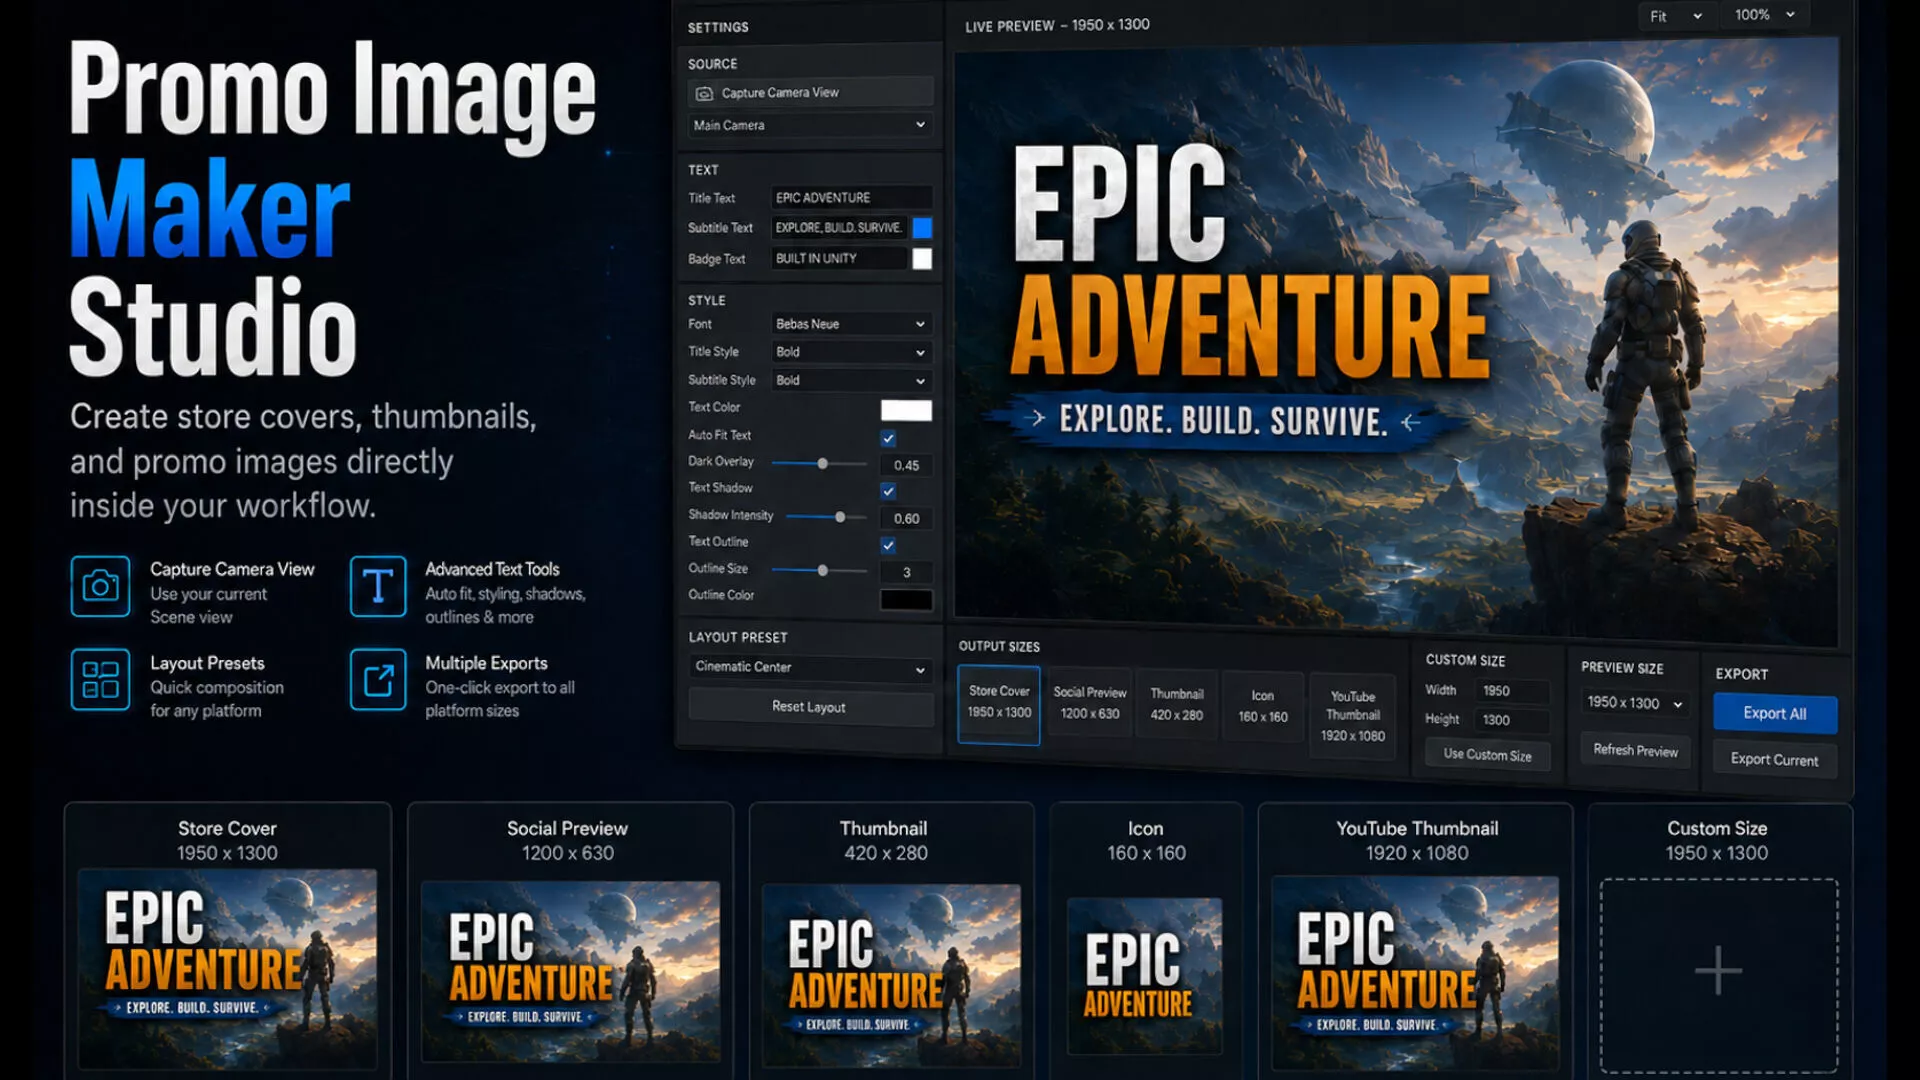Adjust the Dark Overlay slider
Screen dimensions: 1920x1080
[820, 463]
